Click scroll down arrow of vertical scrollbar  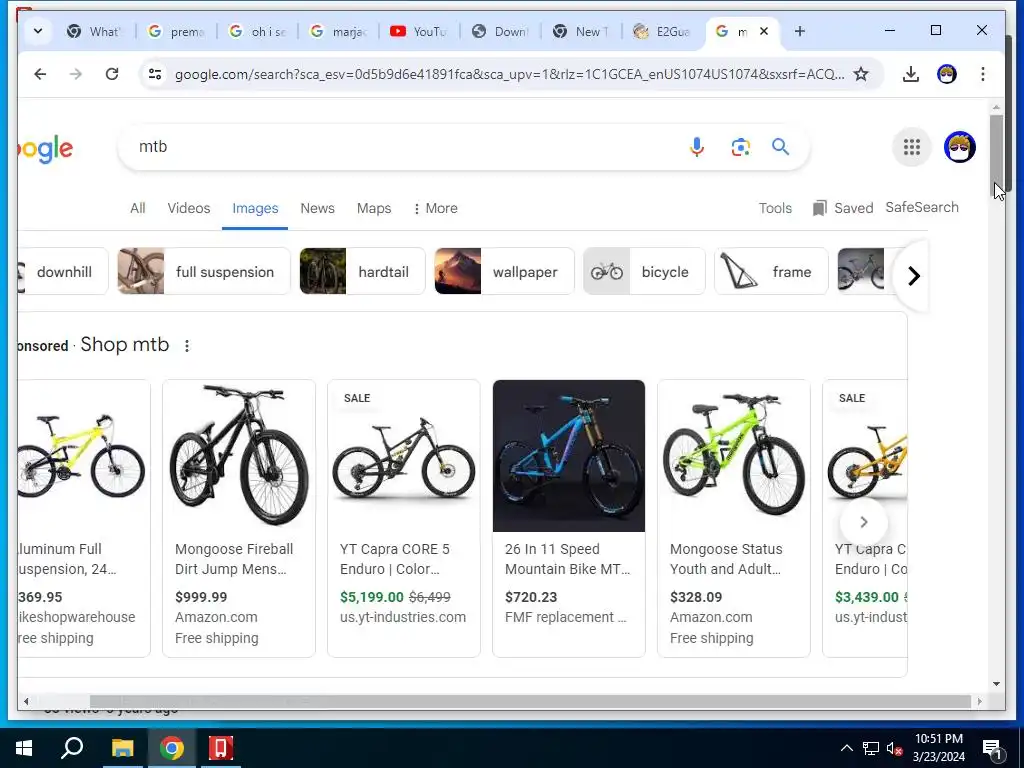pyautogui.click(x=996, y=684)
